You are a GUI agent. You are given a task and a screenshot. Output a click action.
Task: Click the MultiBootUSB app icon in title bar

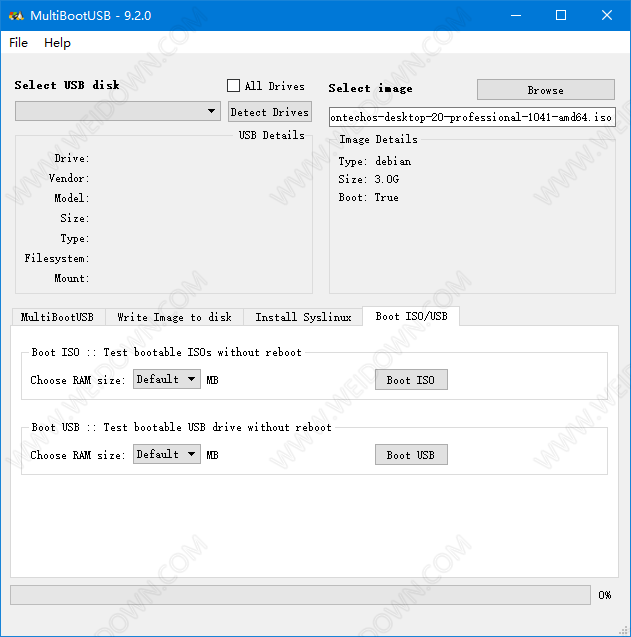coord(16,15)
